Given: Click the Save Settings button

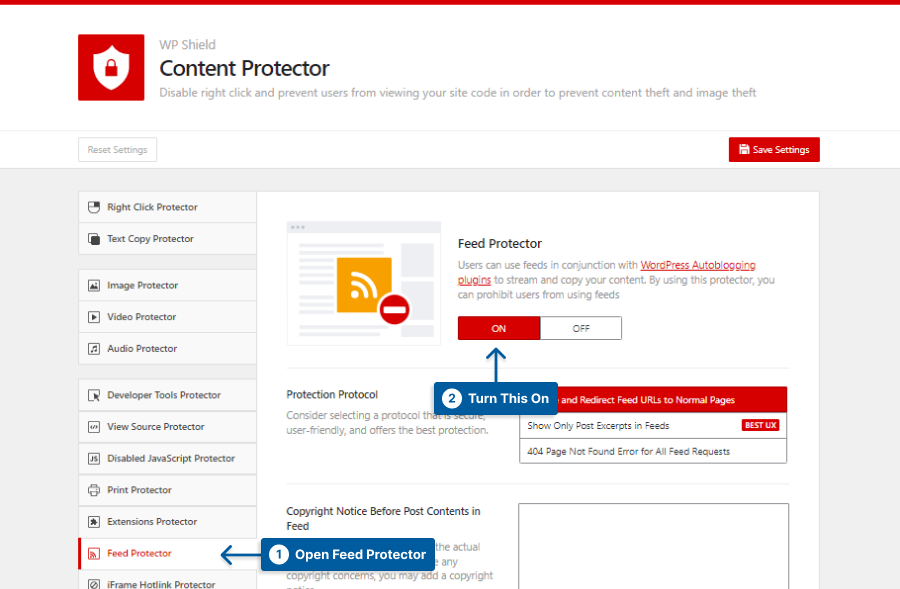Looking at the screenshot, I should (x=774, y=149).
